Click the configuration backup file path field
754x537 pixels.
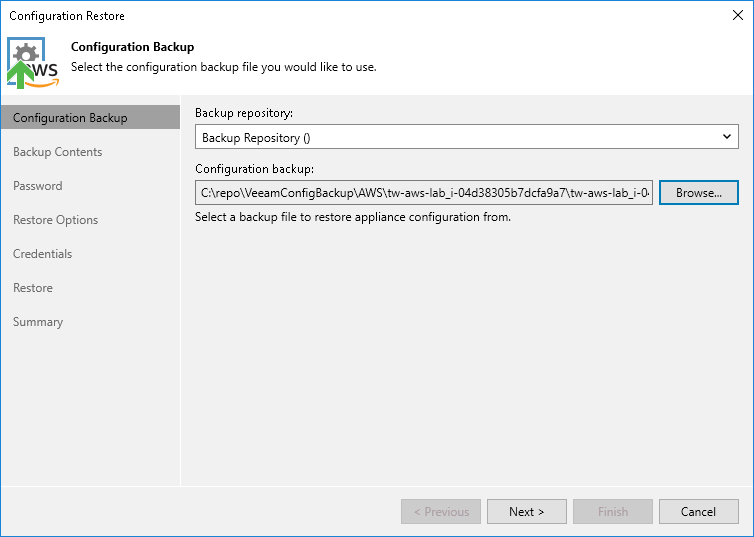(423, 192)
